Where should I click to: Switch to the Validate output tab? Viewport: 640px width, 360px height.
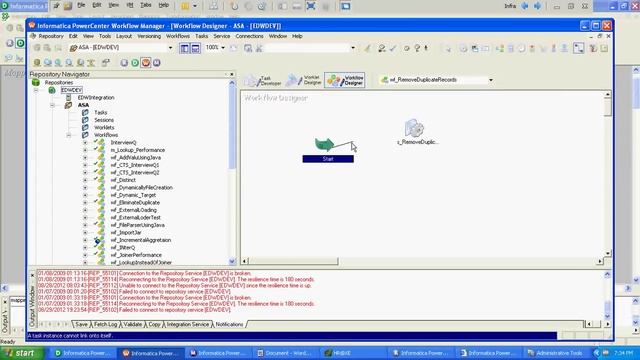[x=133, y=324]
